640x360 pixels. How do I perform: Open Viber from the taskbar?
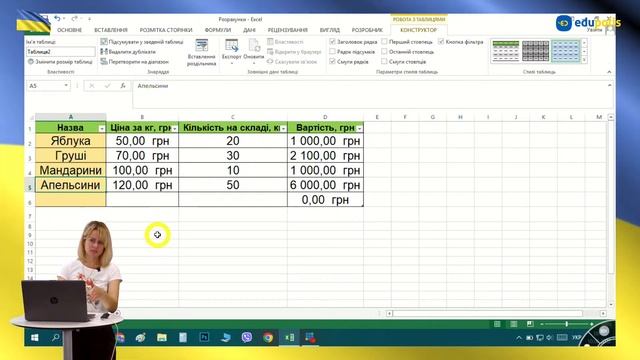pyautogui.click(x=247, y=338)
